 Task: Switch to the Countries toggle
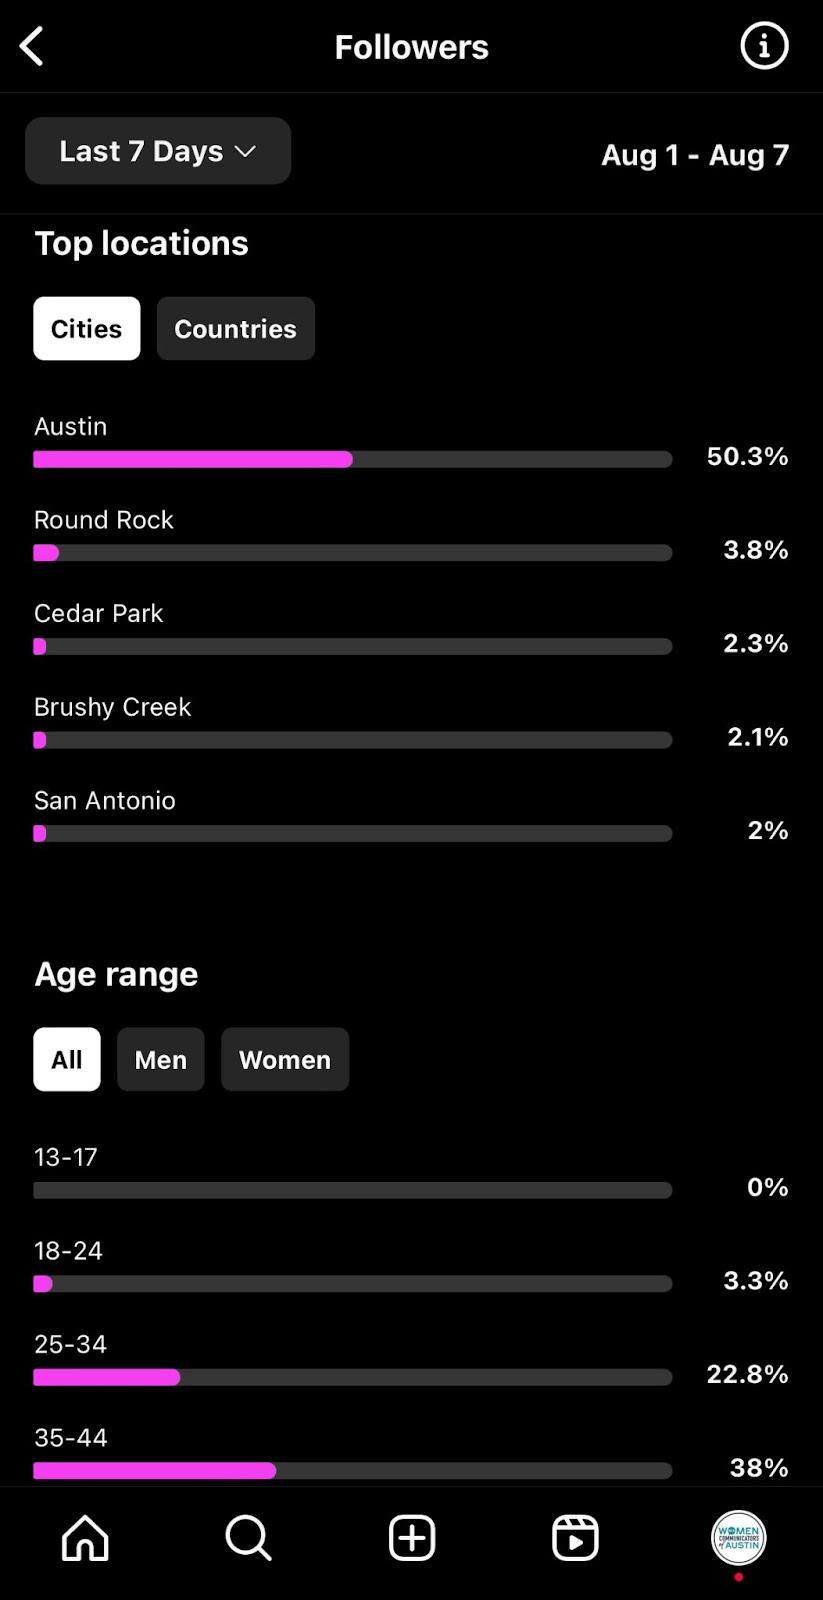pyautogui.click(x=236, y=329)
